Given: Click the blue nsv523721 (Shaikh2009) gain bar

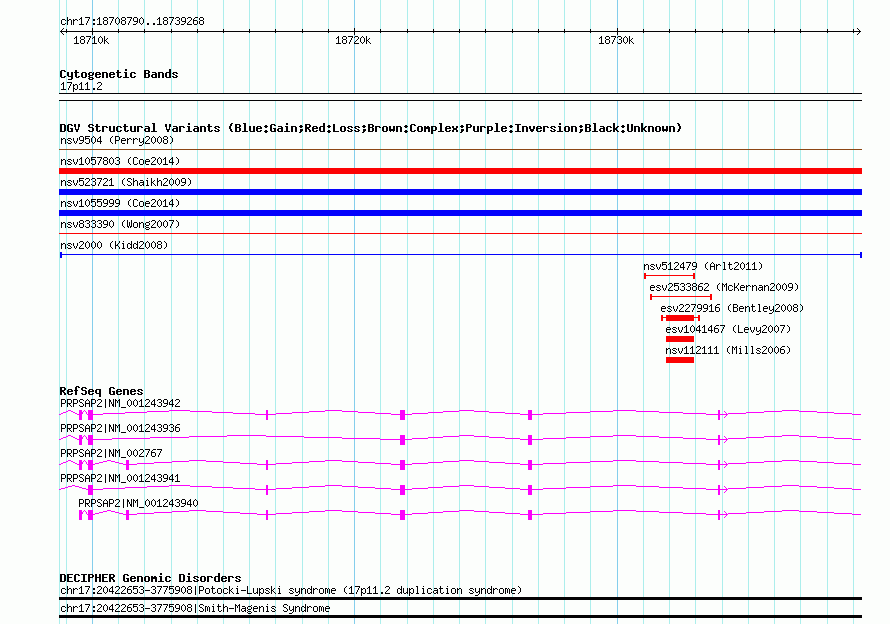Looking at the screenshot, I should [460, 192].
